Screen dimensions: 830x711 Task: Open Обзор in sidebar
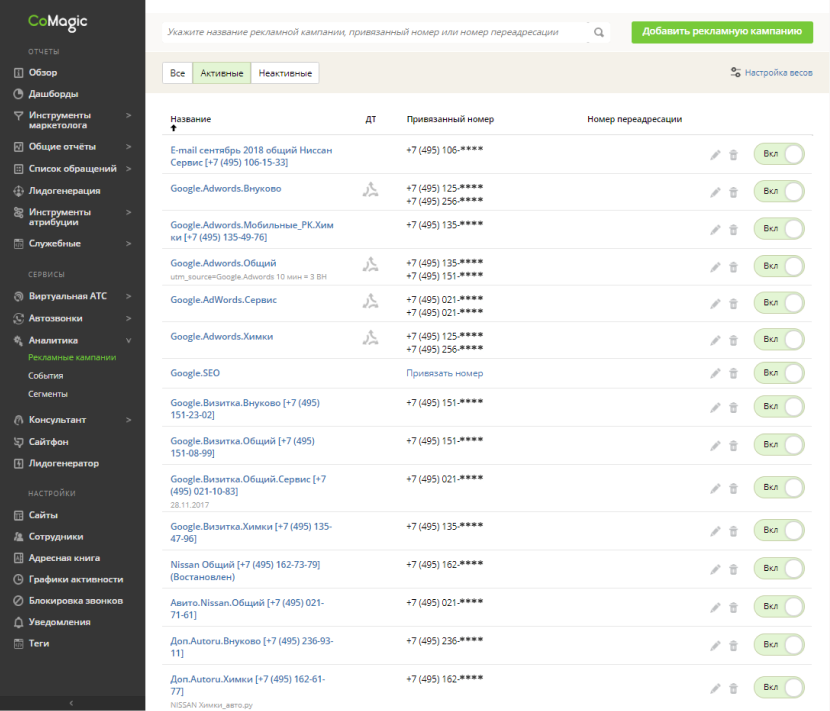[43, 73]
